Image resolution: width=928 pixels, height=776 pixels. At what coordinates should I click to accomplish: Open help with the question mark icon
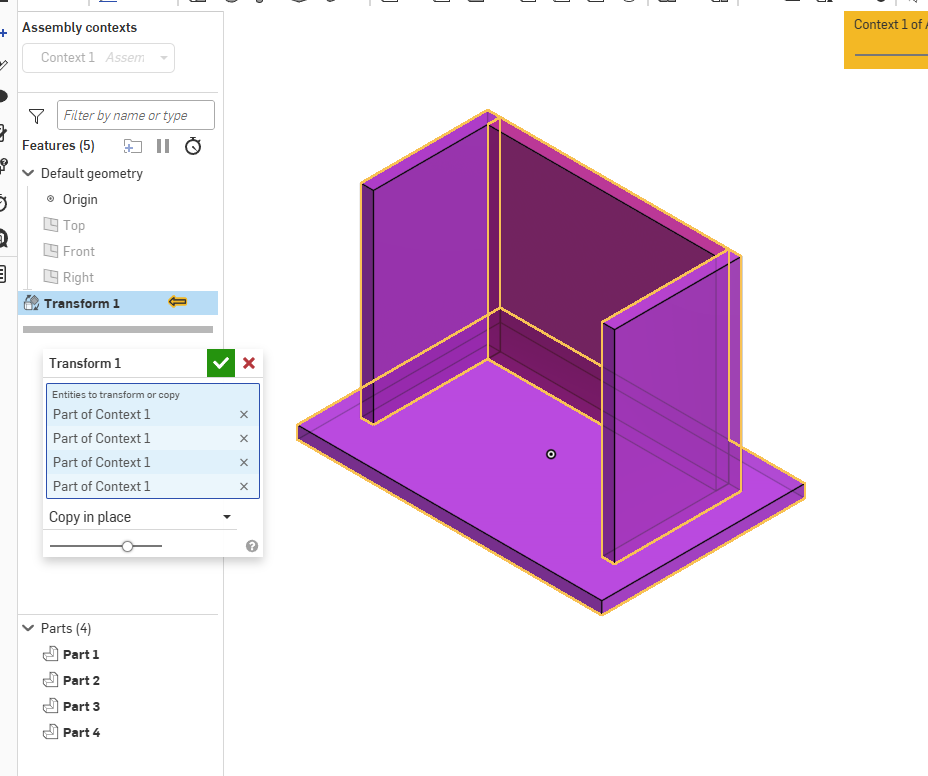coord(252,546)
